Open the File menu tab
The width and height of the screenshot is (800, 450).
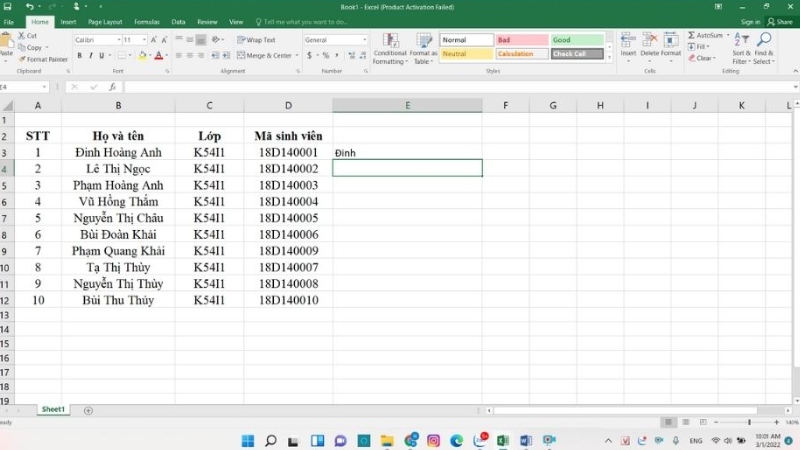(x=9, y=22)
